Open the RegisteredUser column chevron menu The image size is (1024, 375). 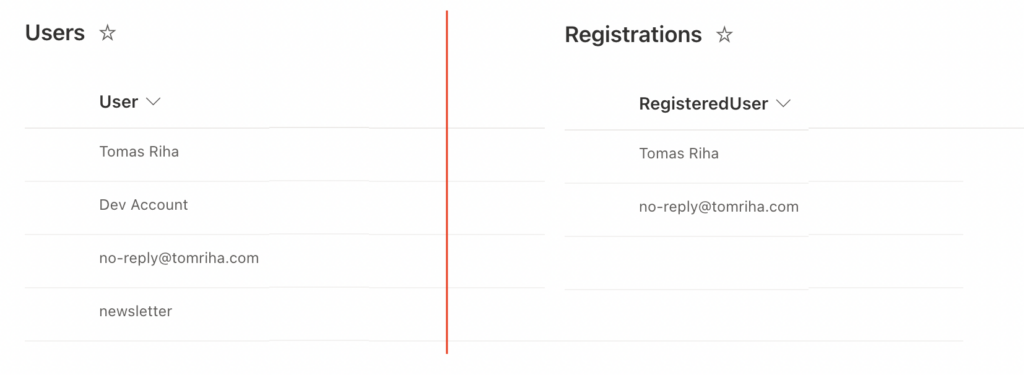[783, 104]
